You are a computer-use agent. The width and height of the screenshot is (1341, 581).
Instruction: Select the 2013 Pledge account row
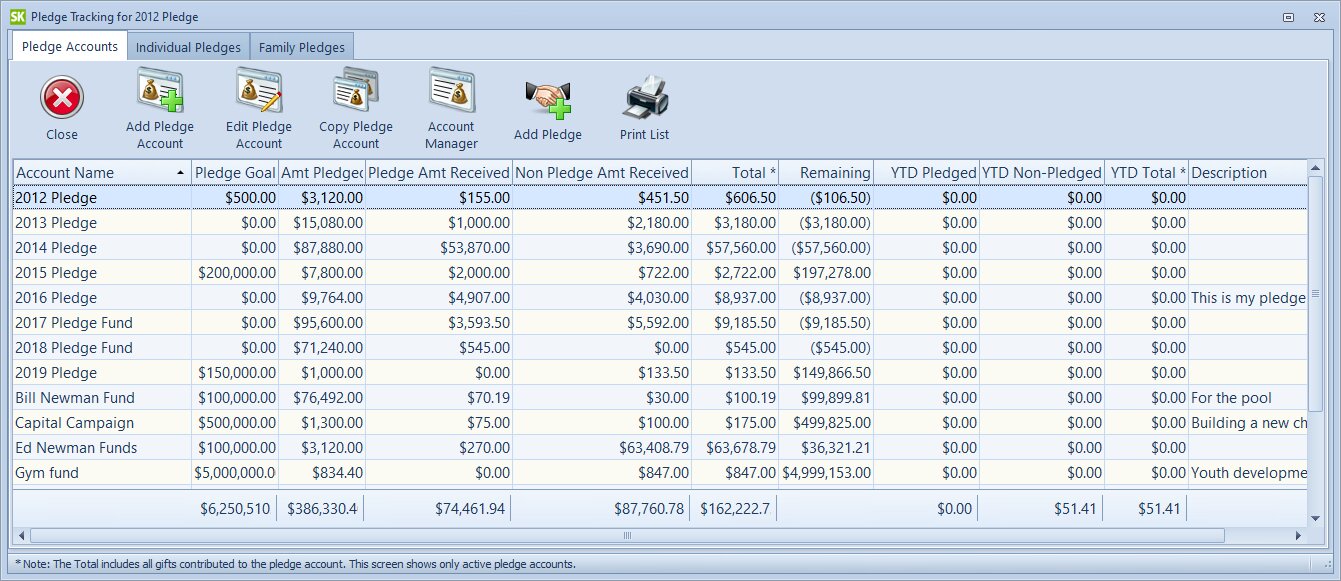coord(660,223)
